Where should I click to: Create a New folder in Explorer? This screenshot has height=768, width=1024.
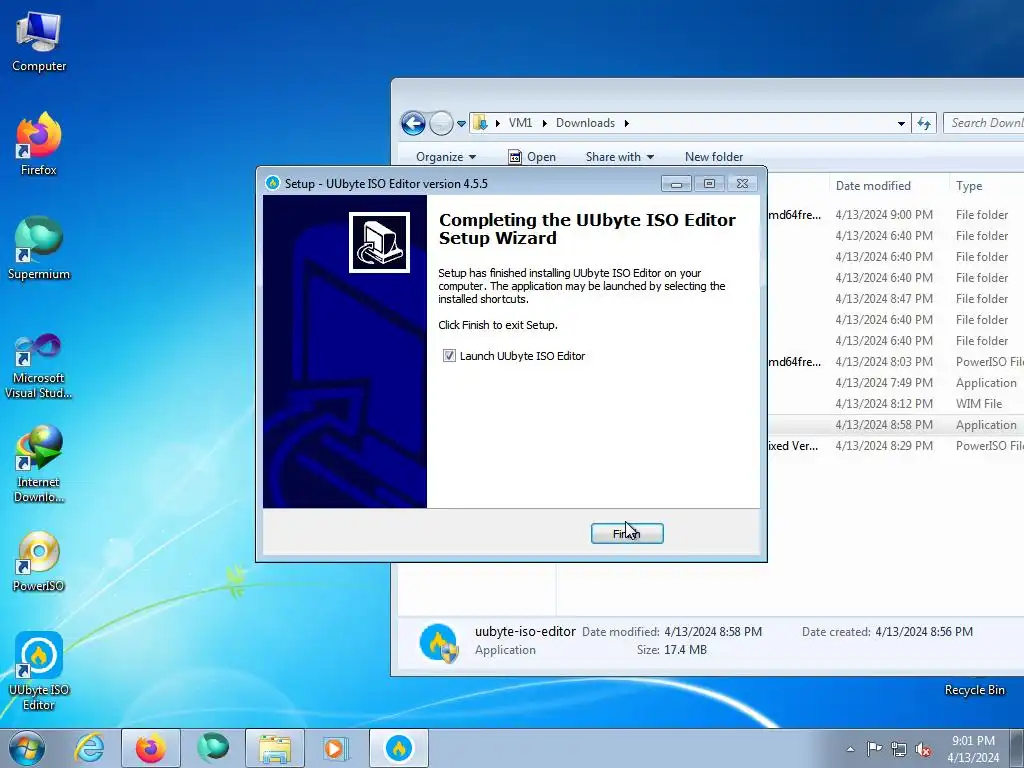tap(714, 157)
